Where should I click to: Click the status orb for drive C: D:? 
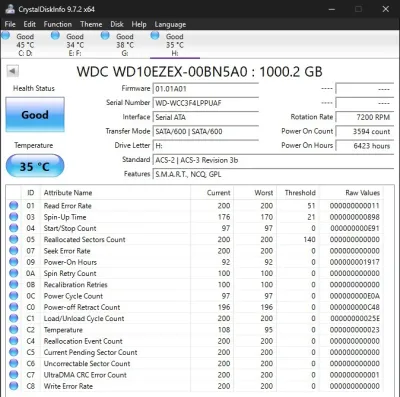pyautogui.click(x=6, y=35)
